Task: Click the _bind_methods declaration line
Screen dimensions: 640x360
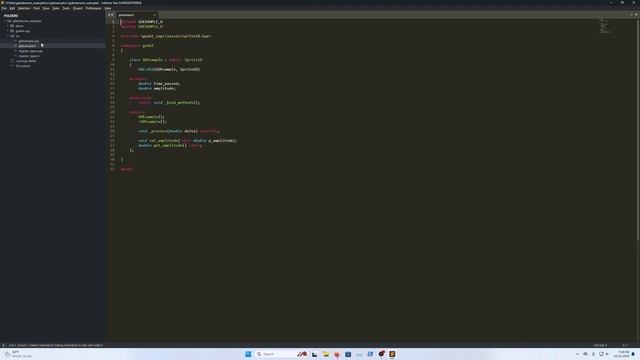Action: (x=169, y=102)
